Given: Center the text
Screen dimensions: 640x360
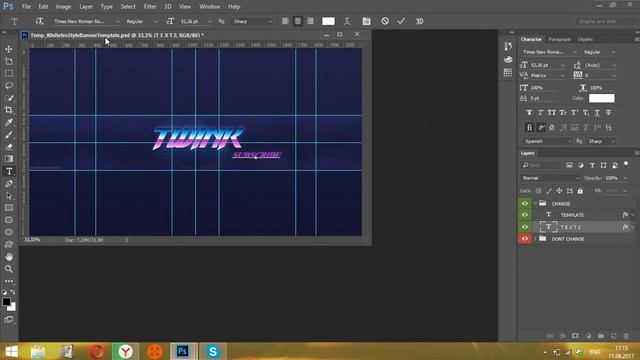Looking at the screenshot, I should pyautogui.click(x=298, y=21).
